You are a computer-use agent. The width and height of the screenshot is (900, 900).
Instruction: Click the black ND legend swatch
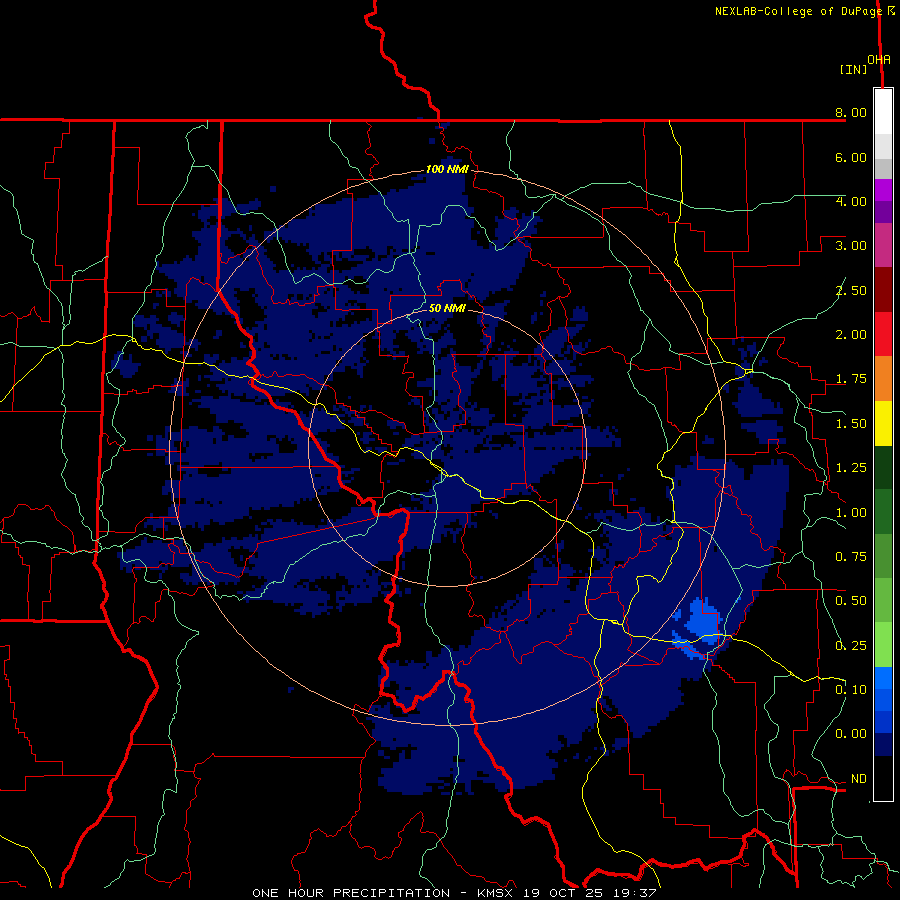[883, 778]
